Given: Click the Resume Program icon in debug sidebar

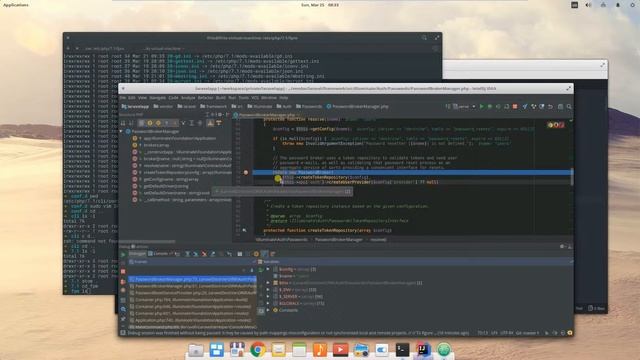Looking at the screenshot, I should (x=123, y=254).
